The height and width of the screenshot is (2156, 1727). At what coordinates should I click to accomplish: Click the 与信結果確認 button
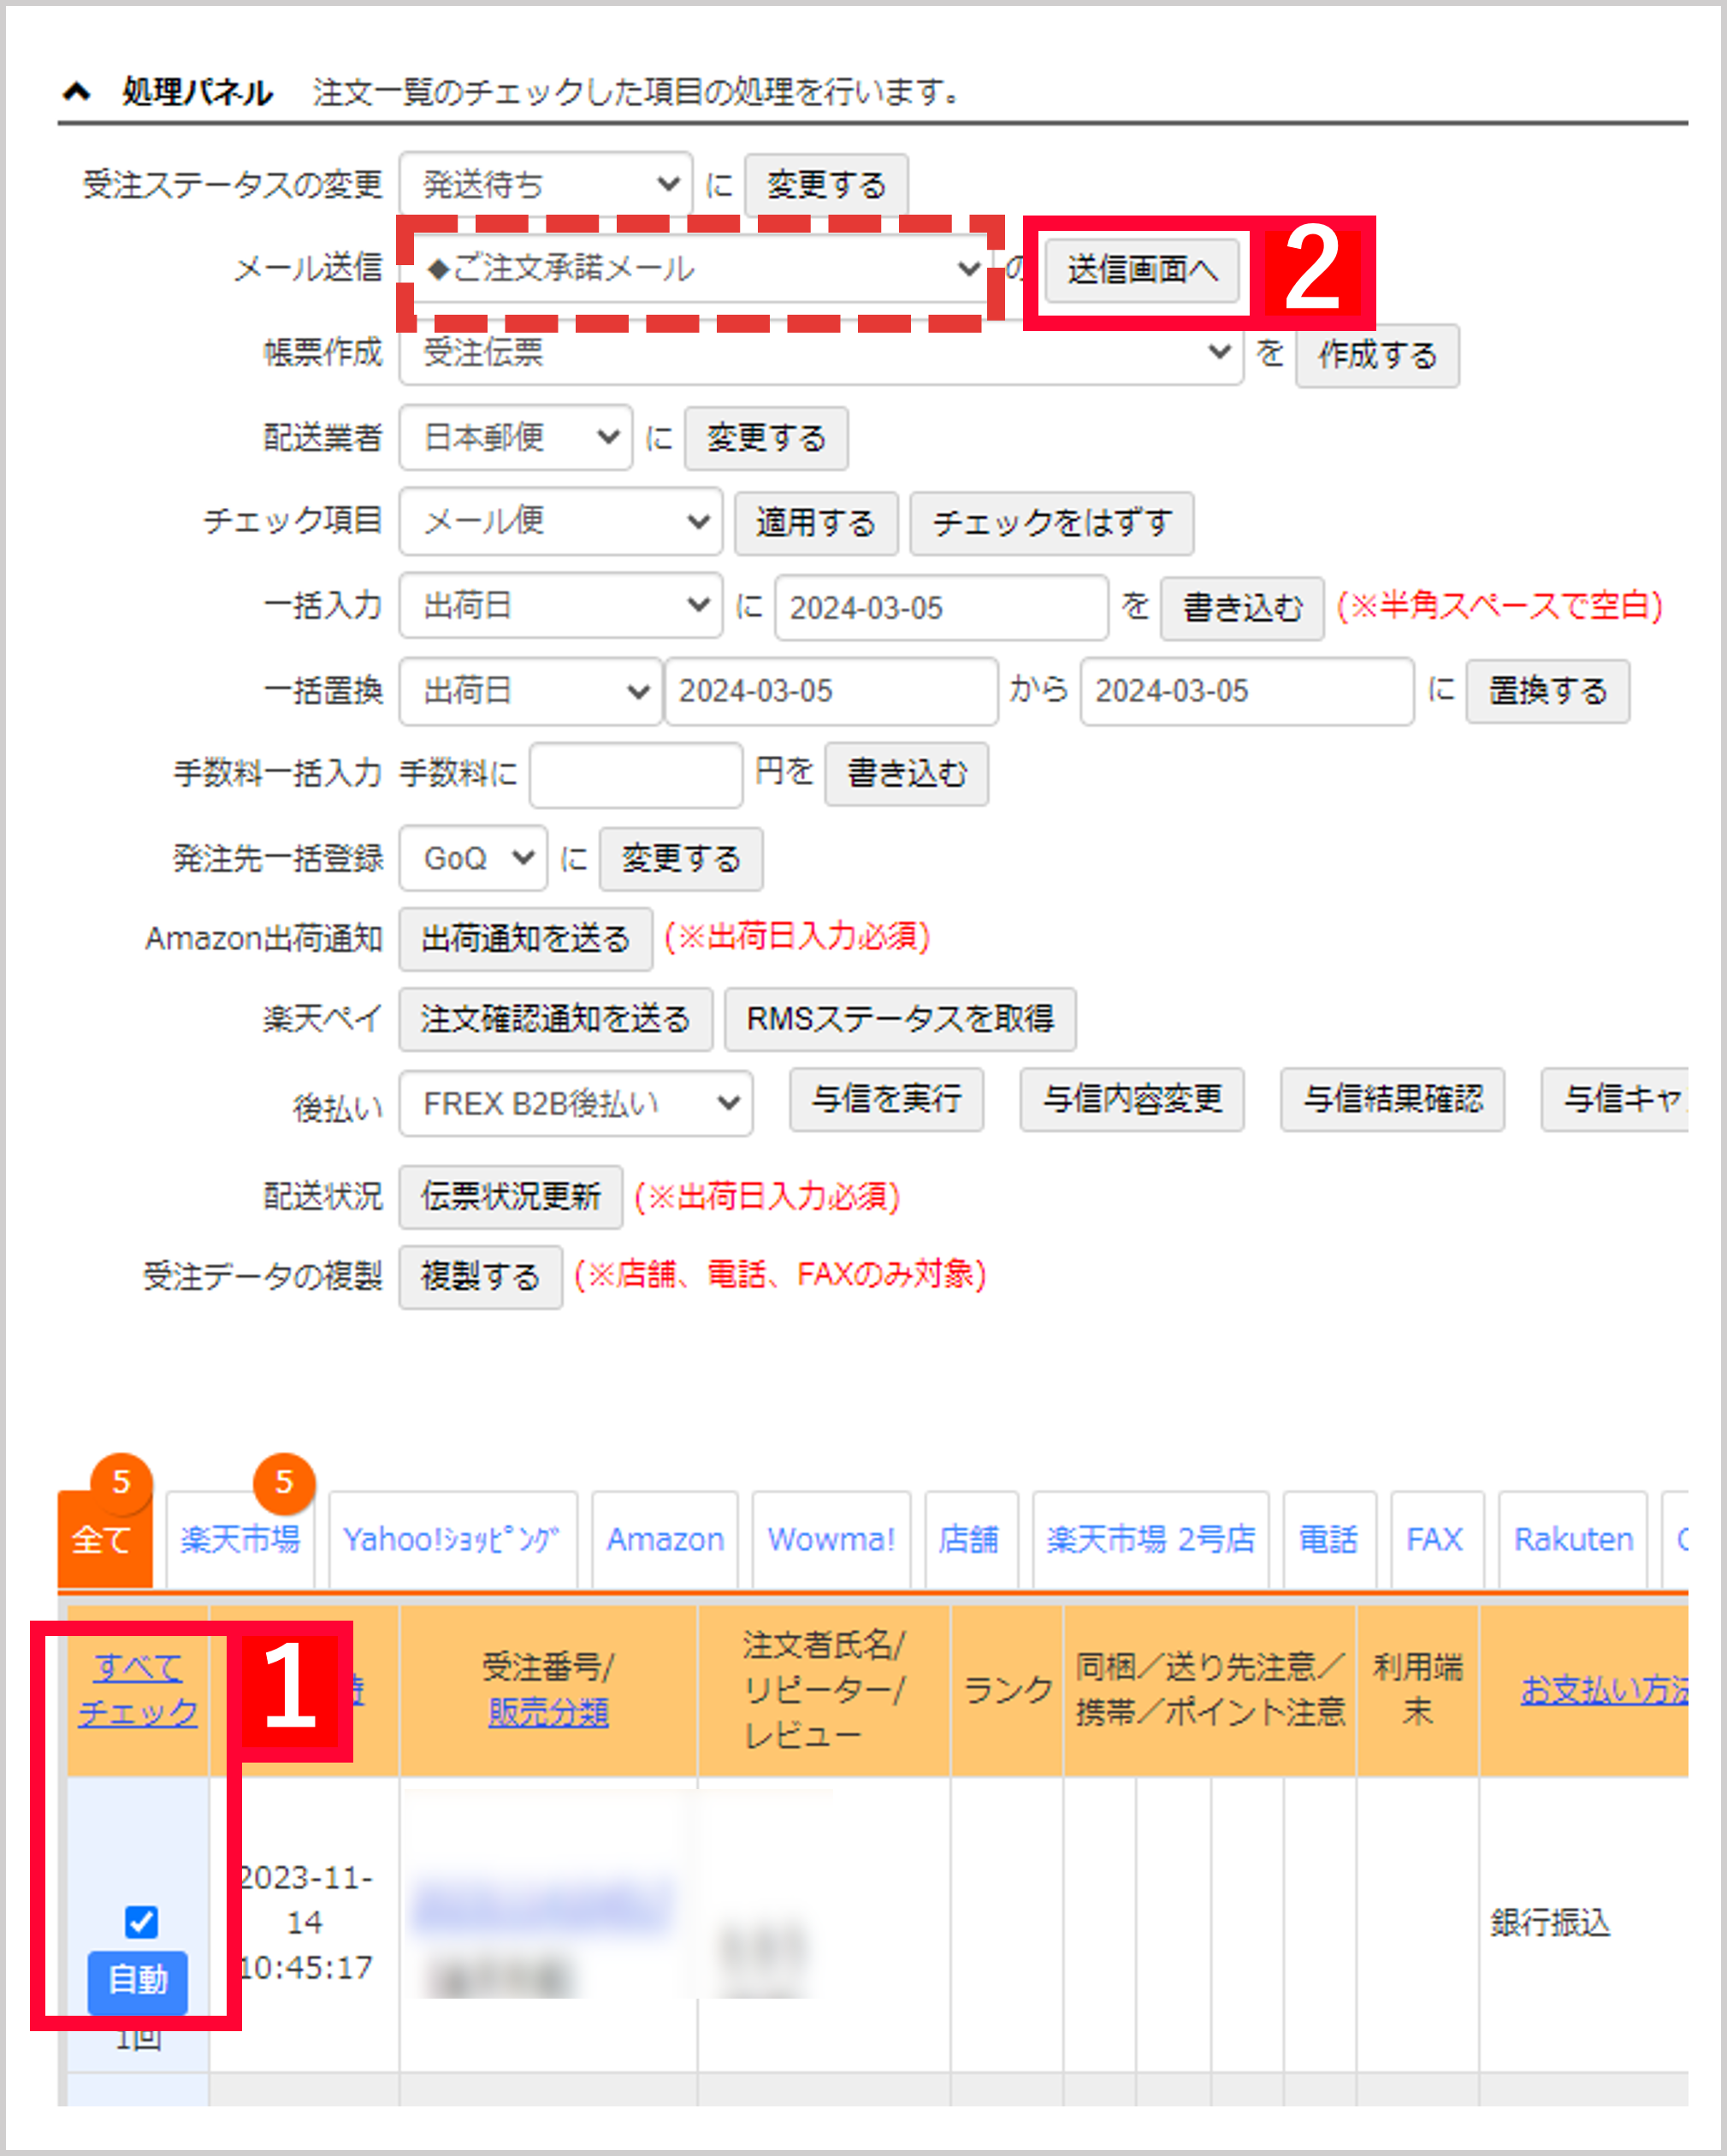1393,1099
